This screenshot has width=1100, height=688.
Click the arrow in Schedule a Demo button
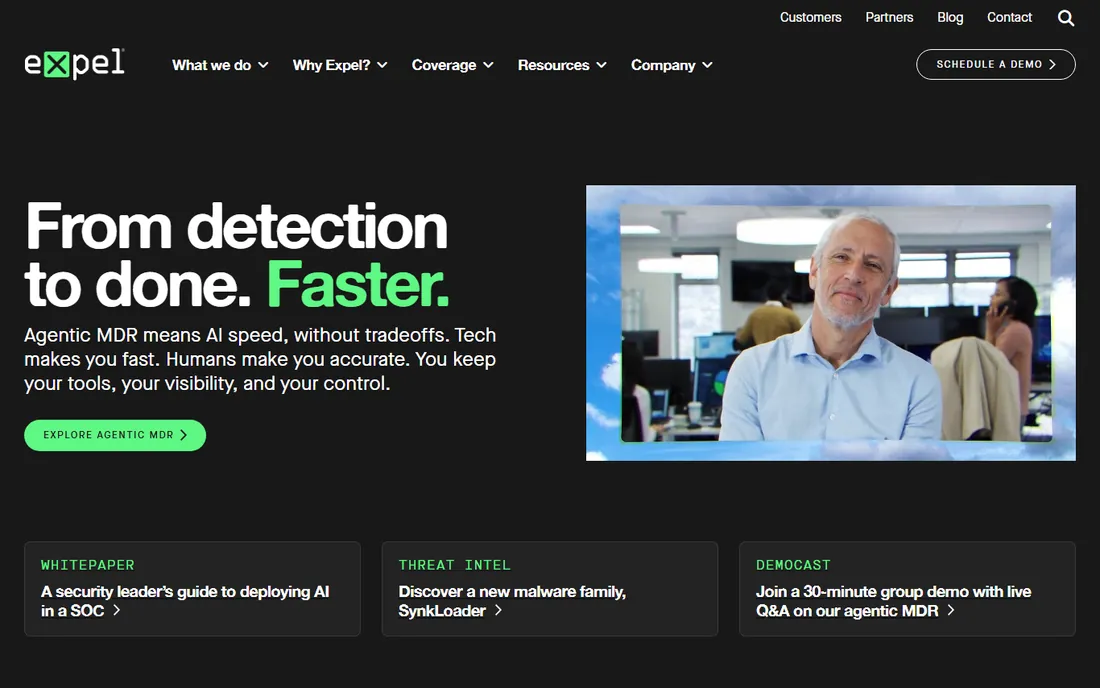point(1052,65)
